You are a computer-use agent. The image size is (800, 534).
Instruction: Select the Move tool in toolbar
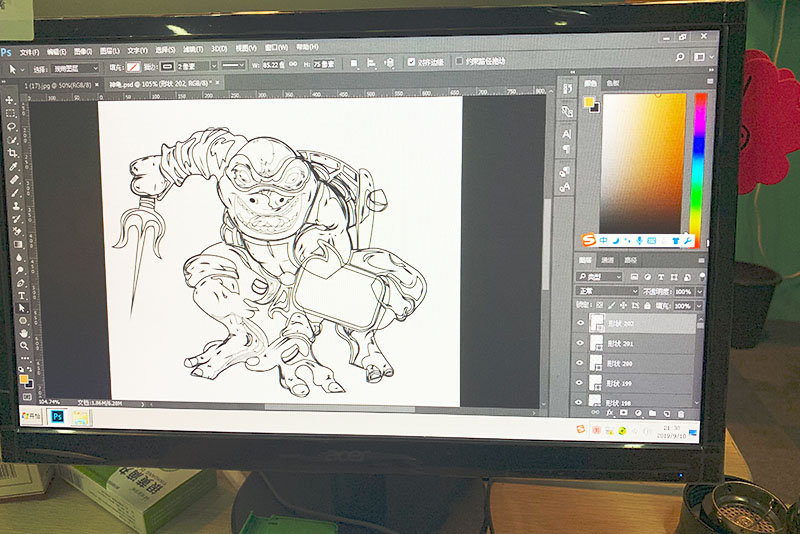pos(10,100)
